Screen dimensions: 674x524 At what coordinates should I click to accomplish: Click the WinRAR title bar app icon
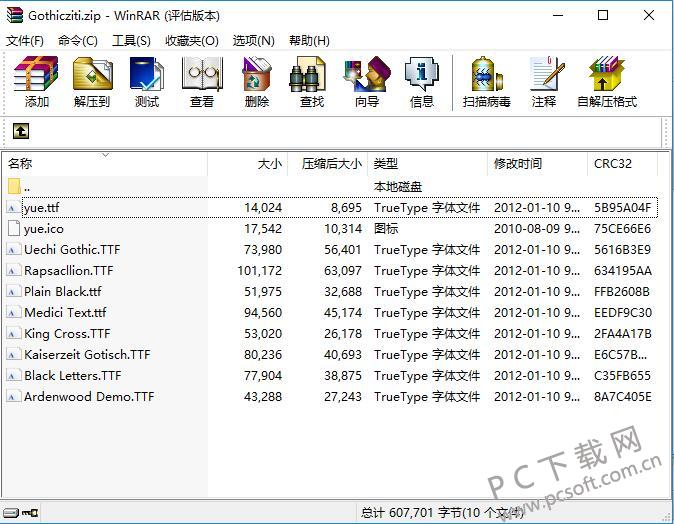(14, 15)
